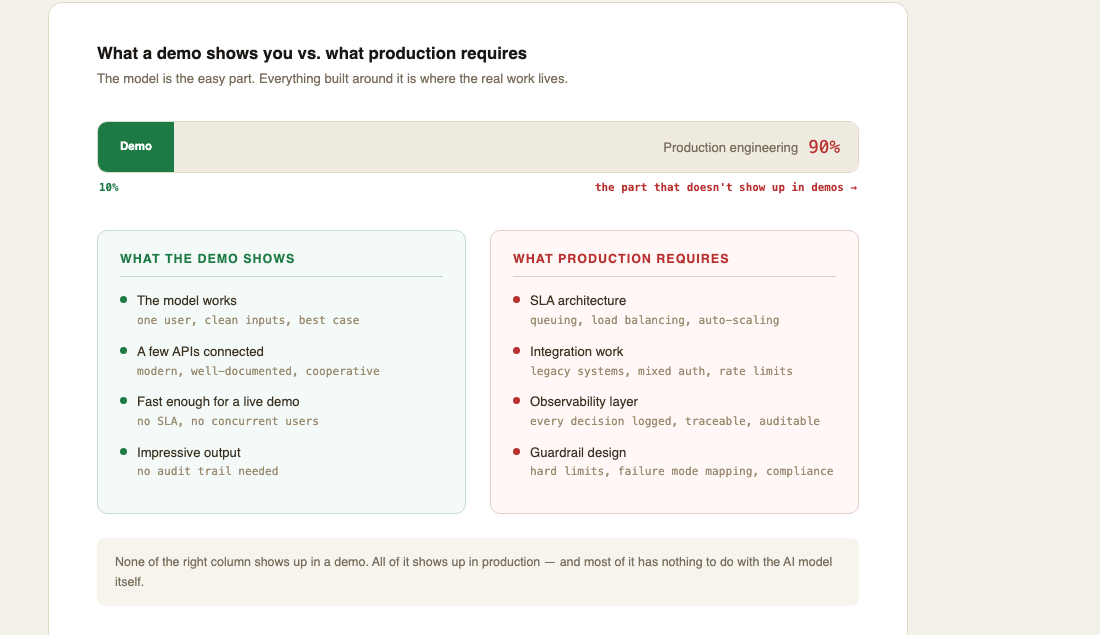The width and height of the screenshot is (1100, 635).
Task: Click the green bullet beside 'A few APIs connected'
Action: pyautogui.click(x=123, y=351)
